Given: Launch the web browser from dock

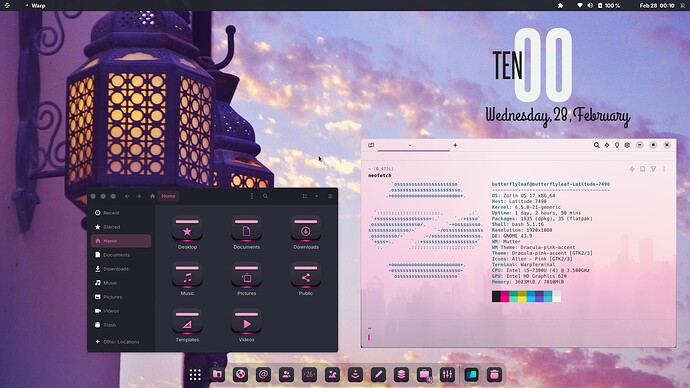Looking at the screenshot, I should (x=240, y=375).
